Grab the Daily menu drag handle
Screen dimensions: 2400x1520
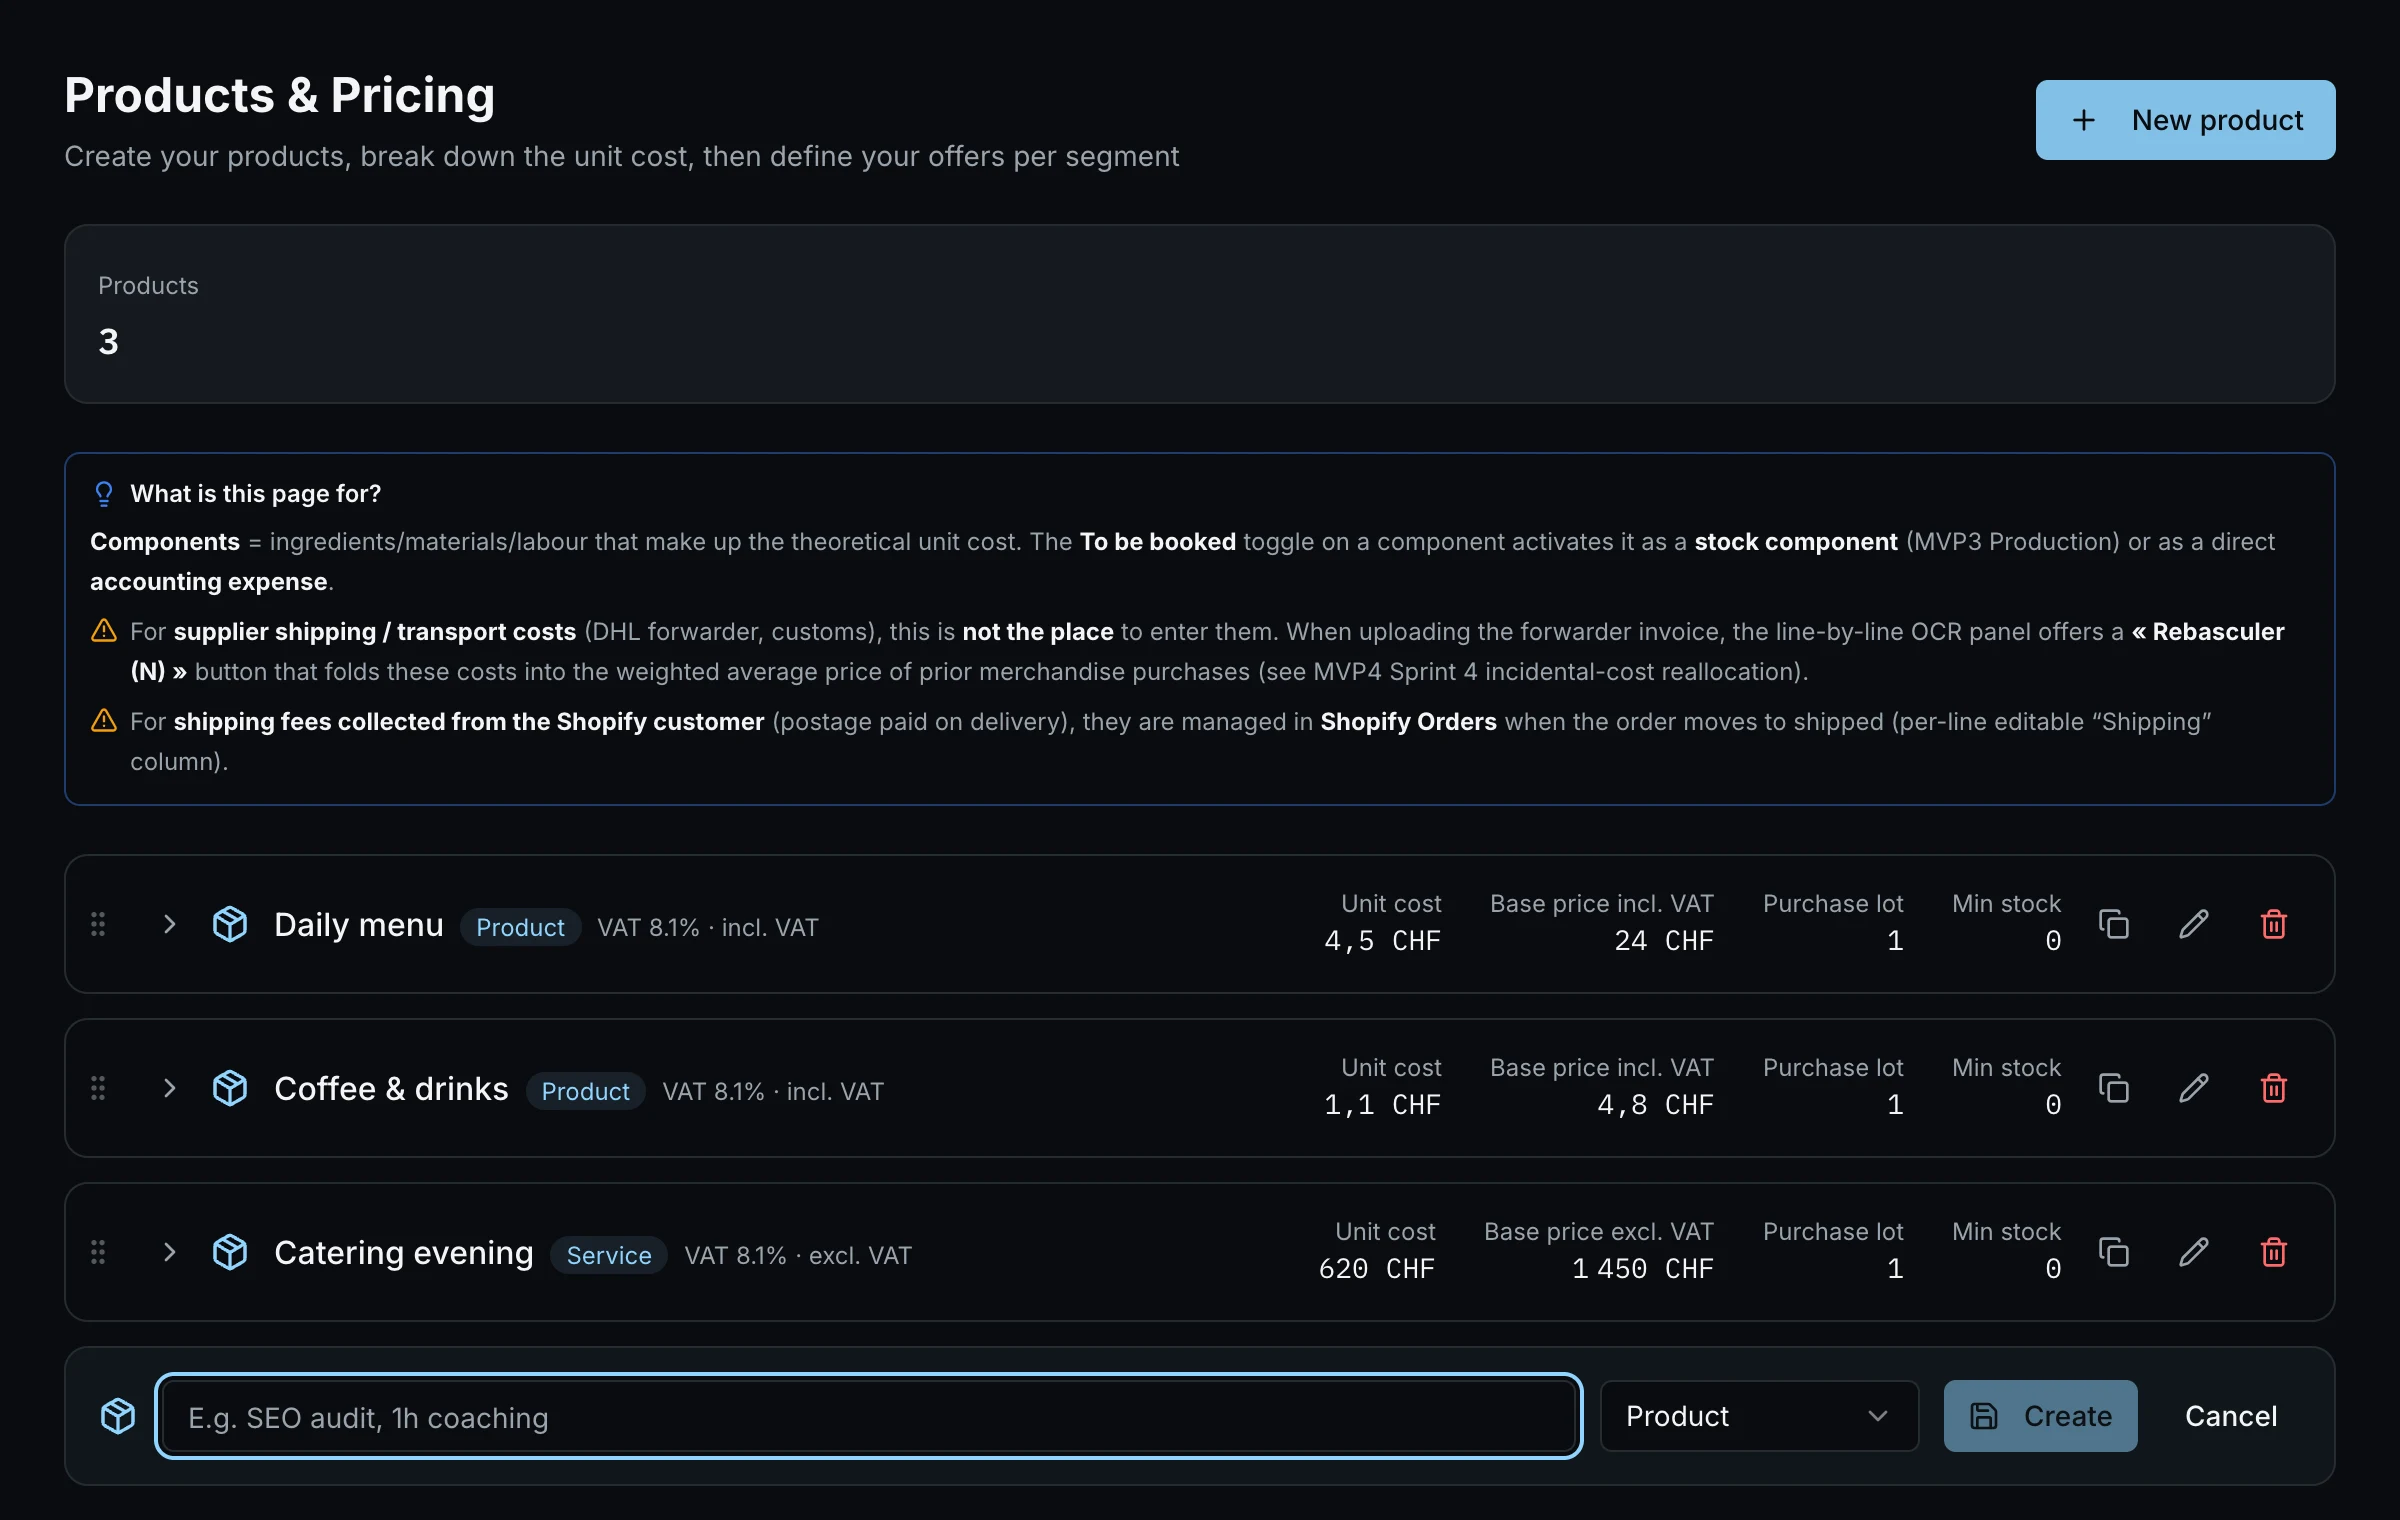pos(98,924)
